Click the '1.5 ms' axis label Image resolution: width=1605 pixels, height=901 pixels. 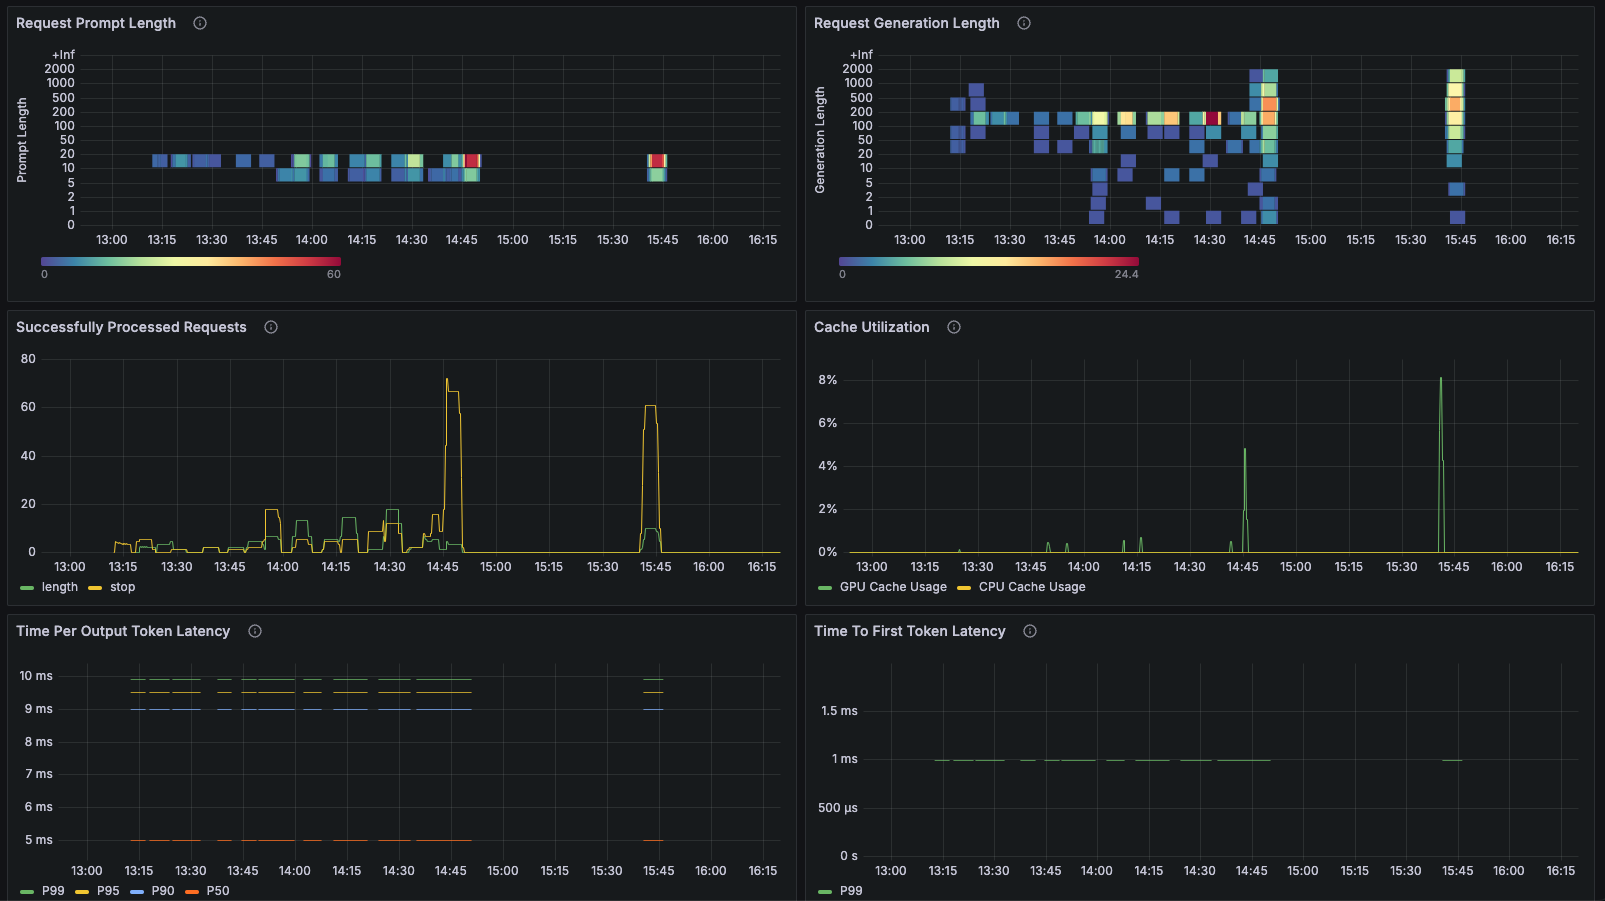(x=840, y=711)
